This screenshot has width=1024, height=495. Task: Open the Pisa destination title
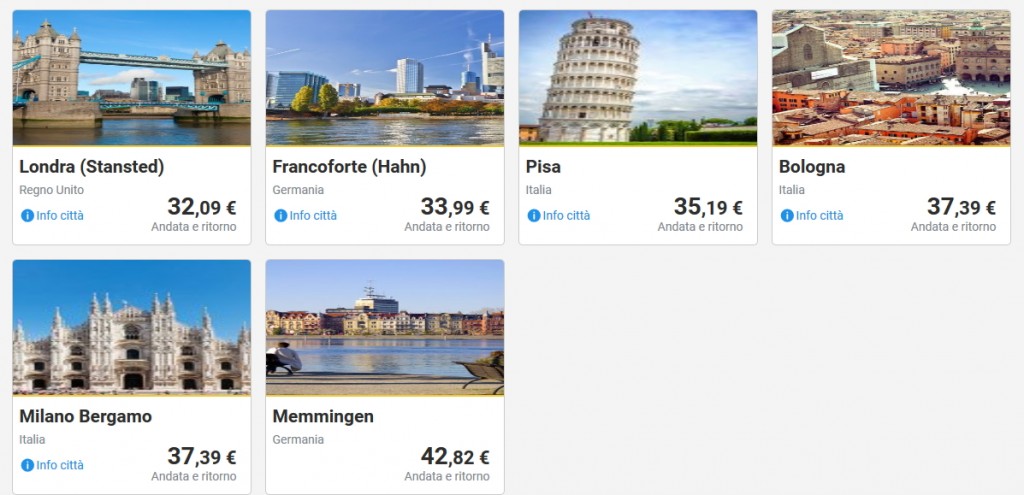pos(544,167)
